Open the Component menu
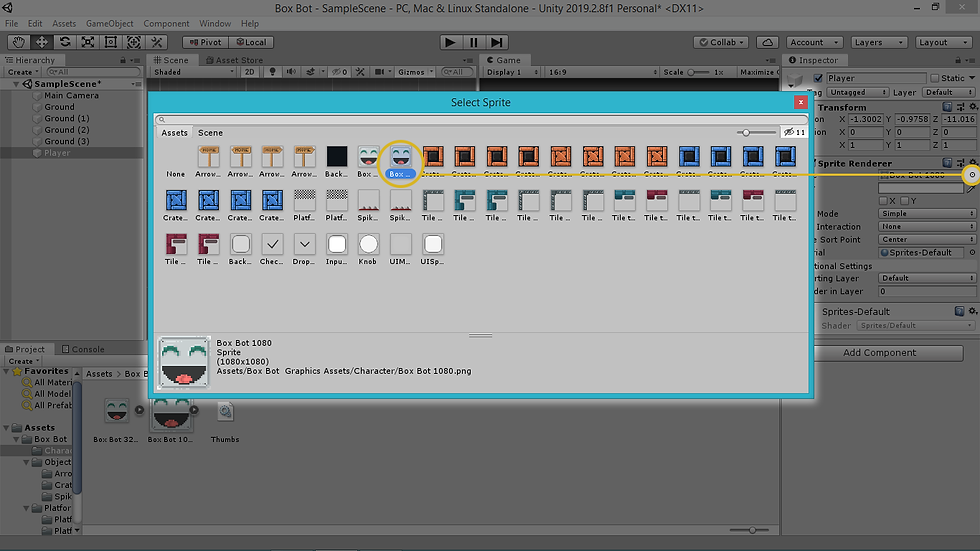The height and width of the screenshot is (551, 980). click(x=166, y=23)
